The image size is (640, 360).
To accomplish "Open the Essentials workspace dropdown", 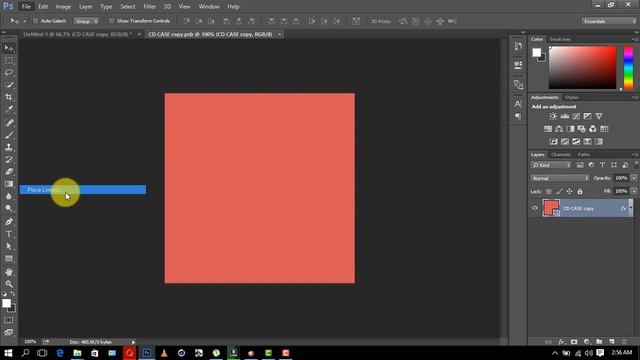I will coord(609,21).
